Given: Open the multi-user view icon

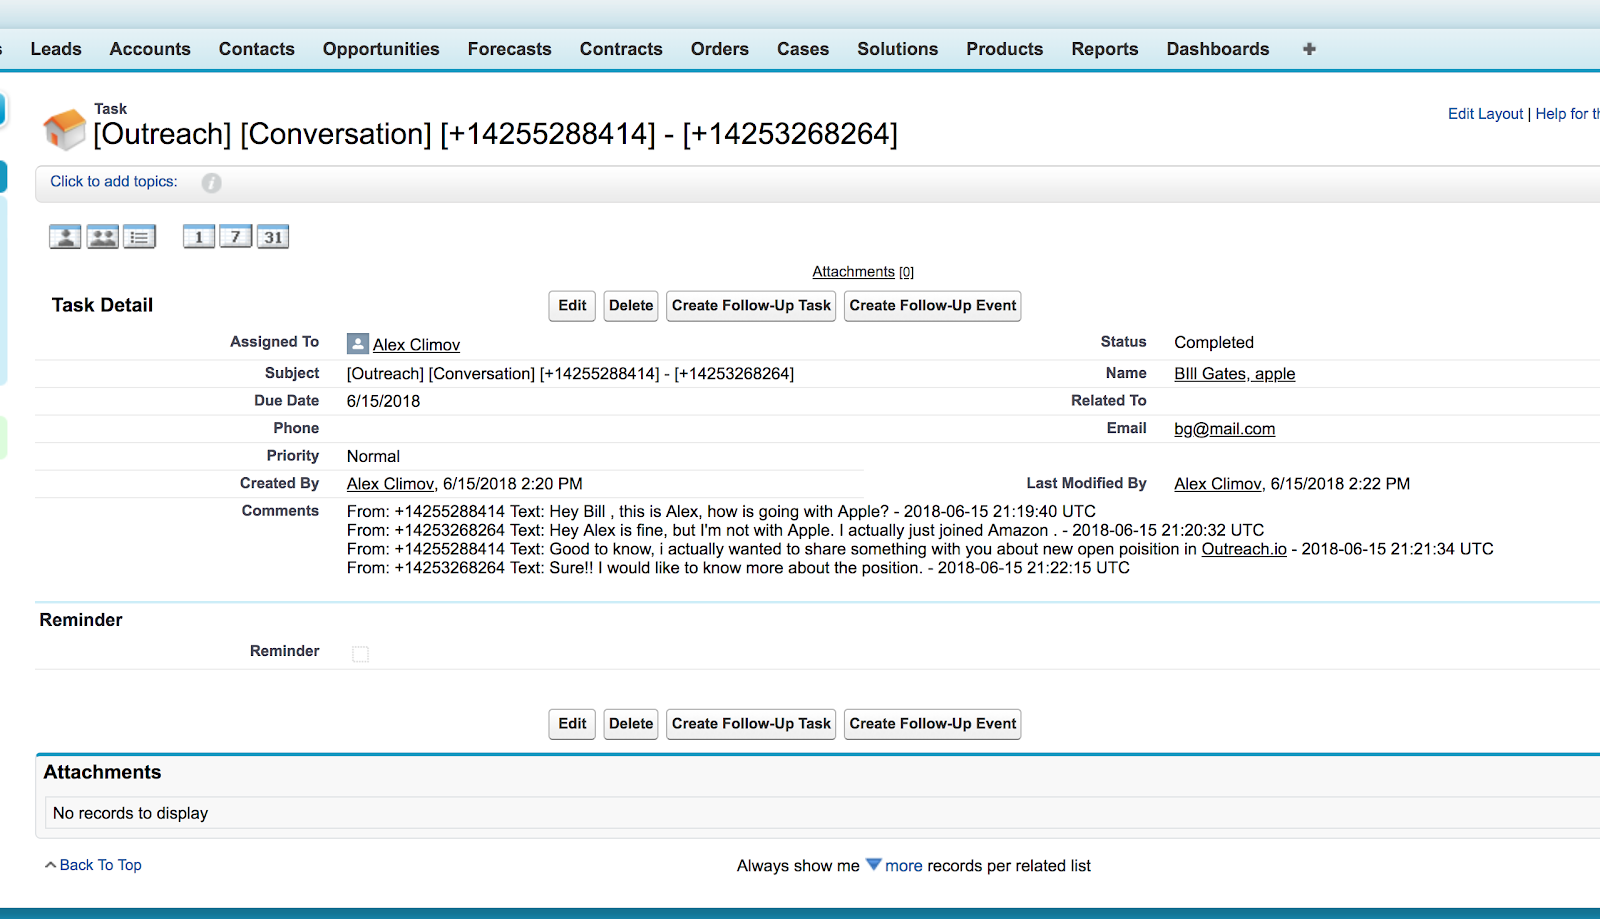Looking at the screenshot, I should point(103,237).
